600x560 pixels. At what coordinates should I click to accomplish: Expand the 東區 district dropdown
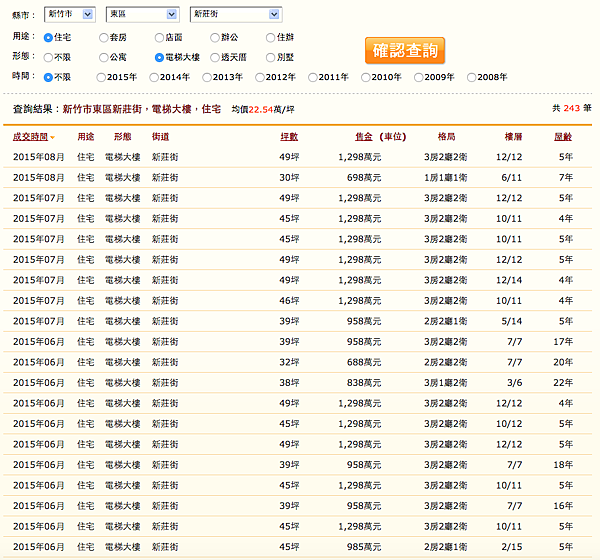pyautogui.click(x=142, y=14)
